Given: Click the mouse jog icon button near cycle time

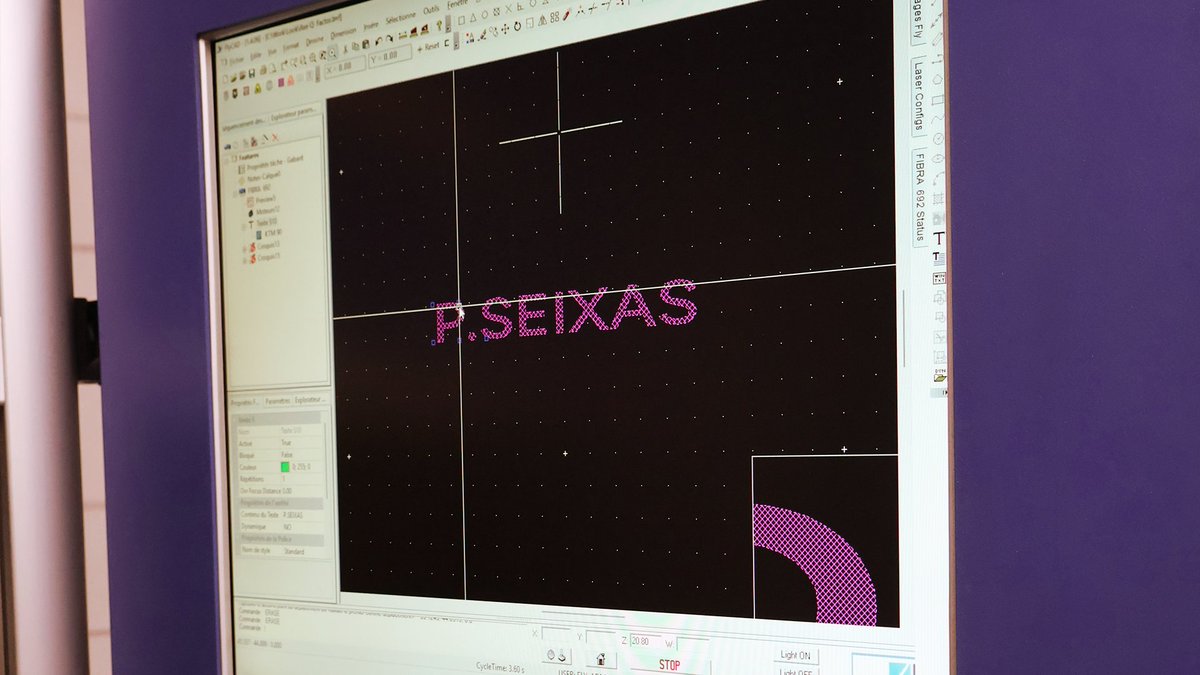Looking at the screenshot, I should click(557, 655).
